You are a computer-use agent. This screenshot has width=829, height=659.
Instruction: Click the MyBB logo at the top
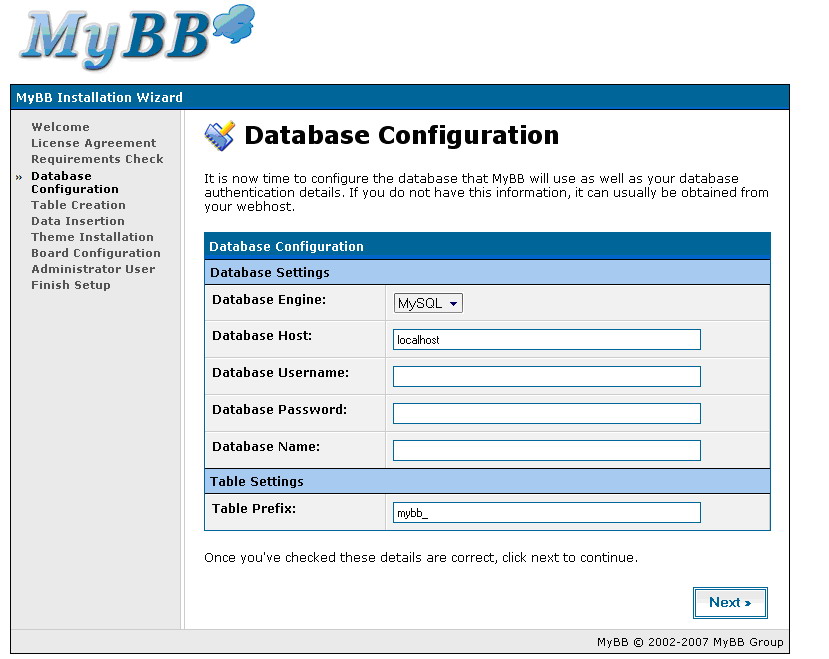click(137, 38)
